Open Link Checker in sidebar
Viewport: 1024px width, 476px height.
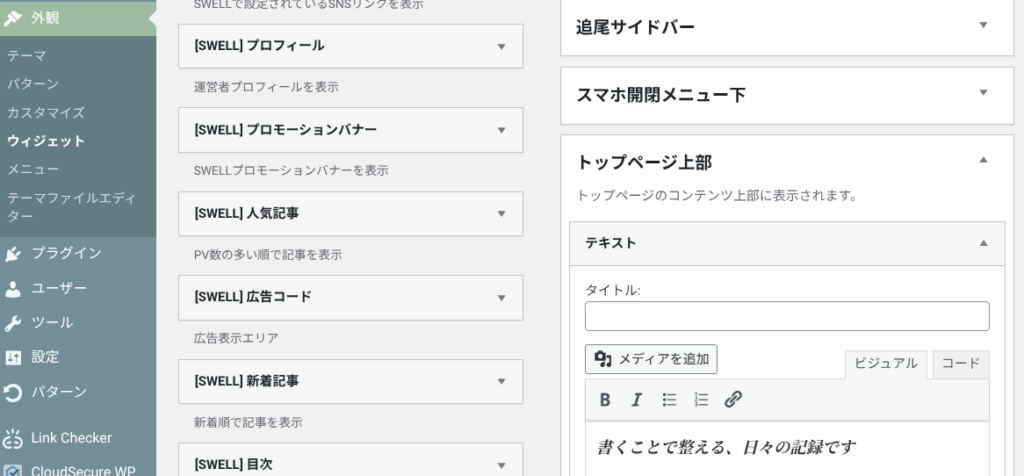click(x=70, y=437)
